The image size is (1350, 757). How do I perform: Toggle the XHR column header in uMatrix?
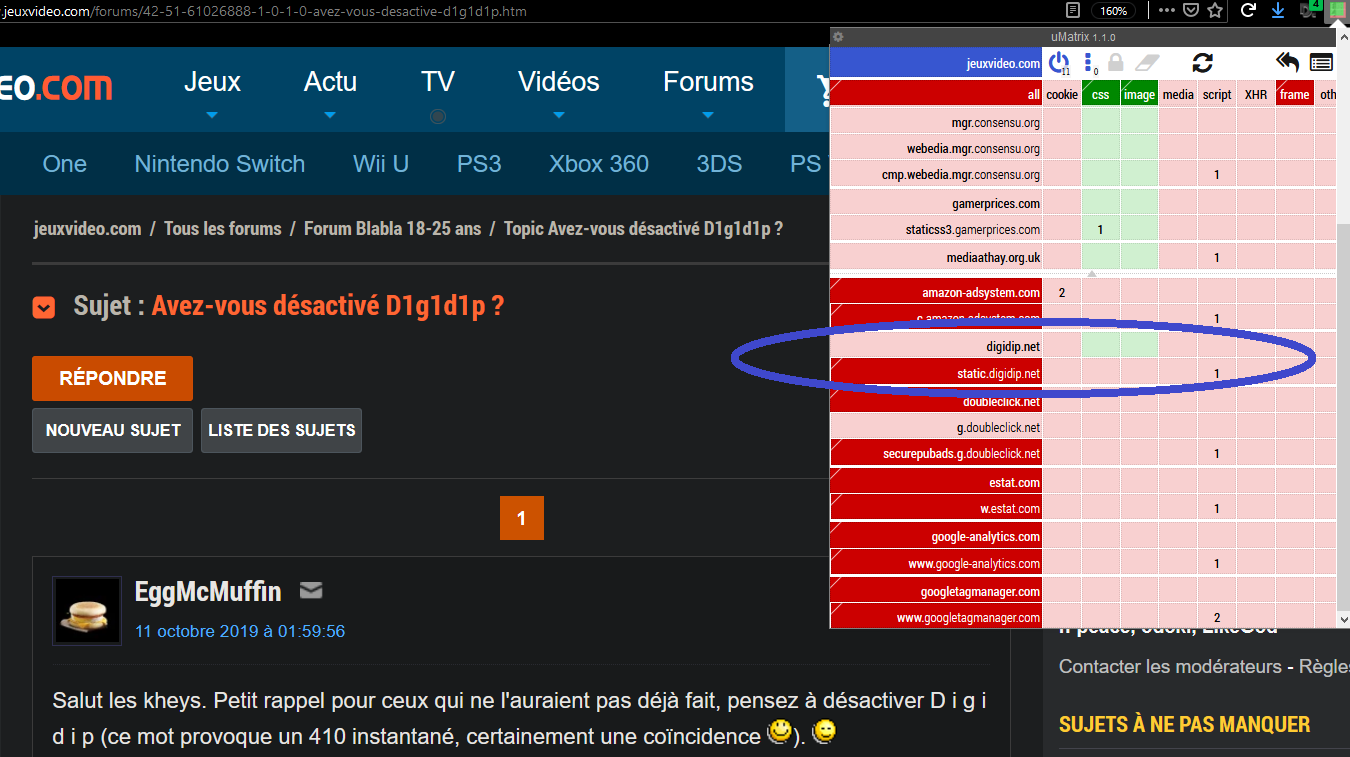[x=1256, y=94]
